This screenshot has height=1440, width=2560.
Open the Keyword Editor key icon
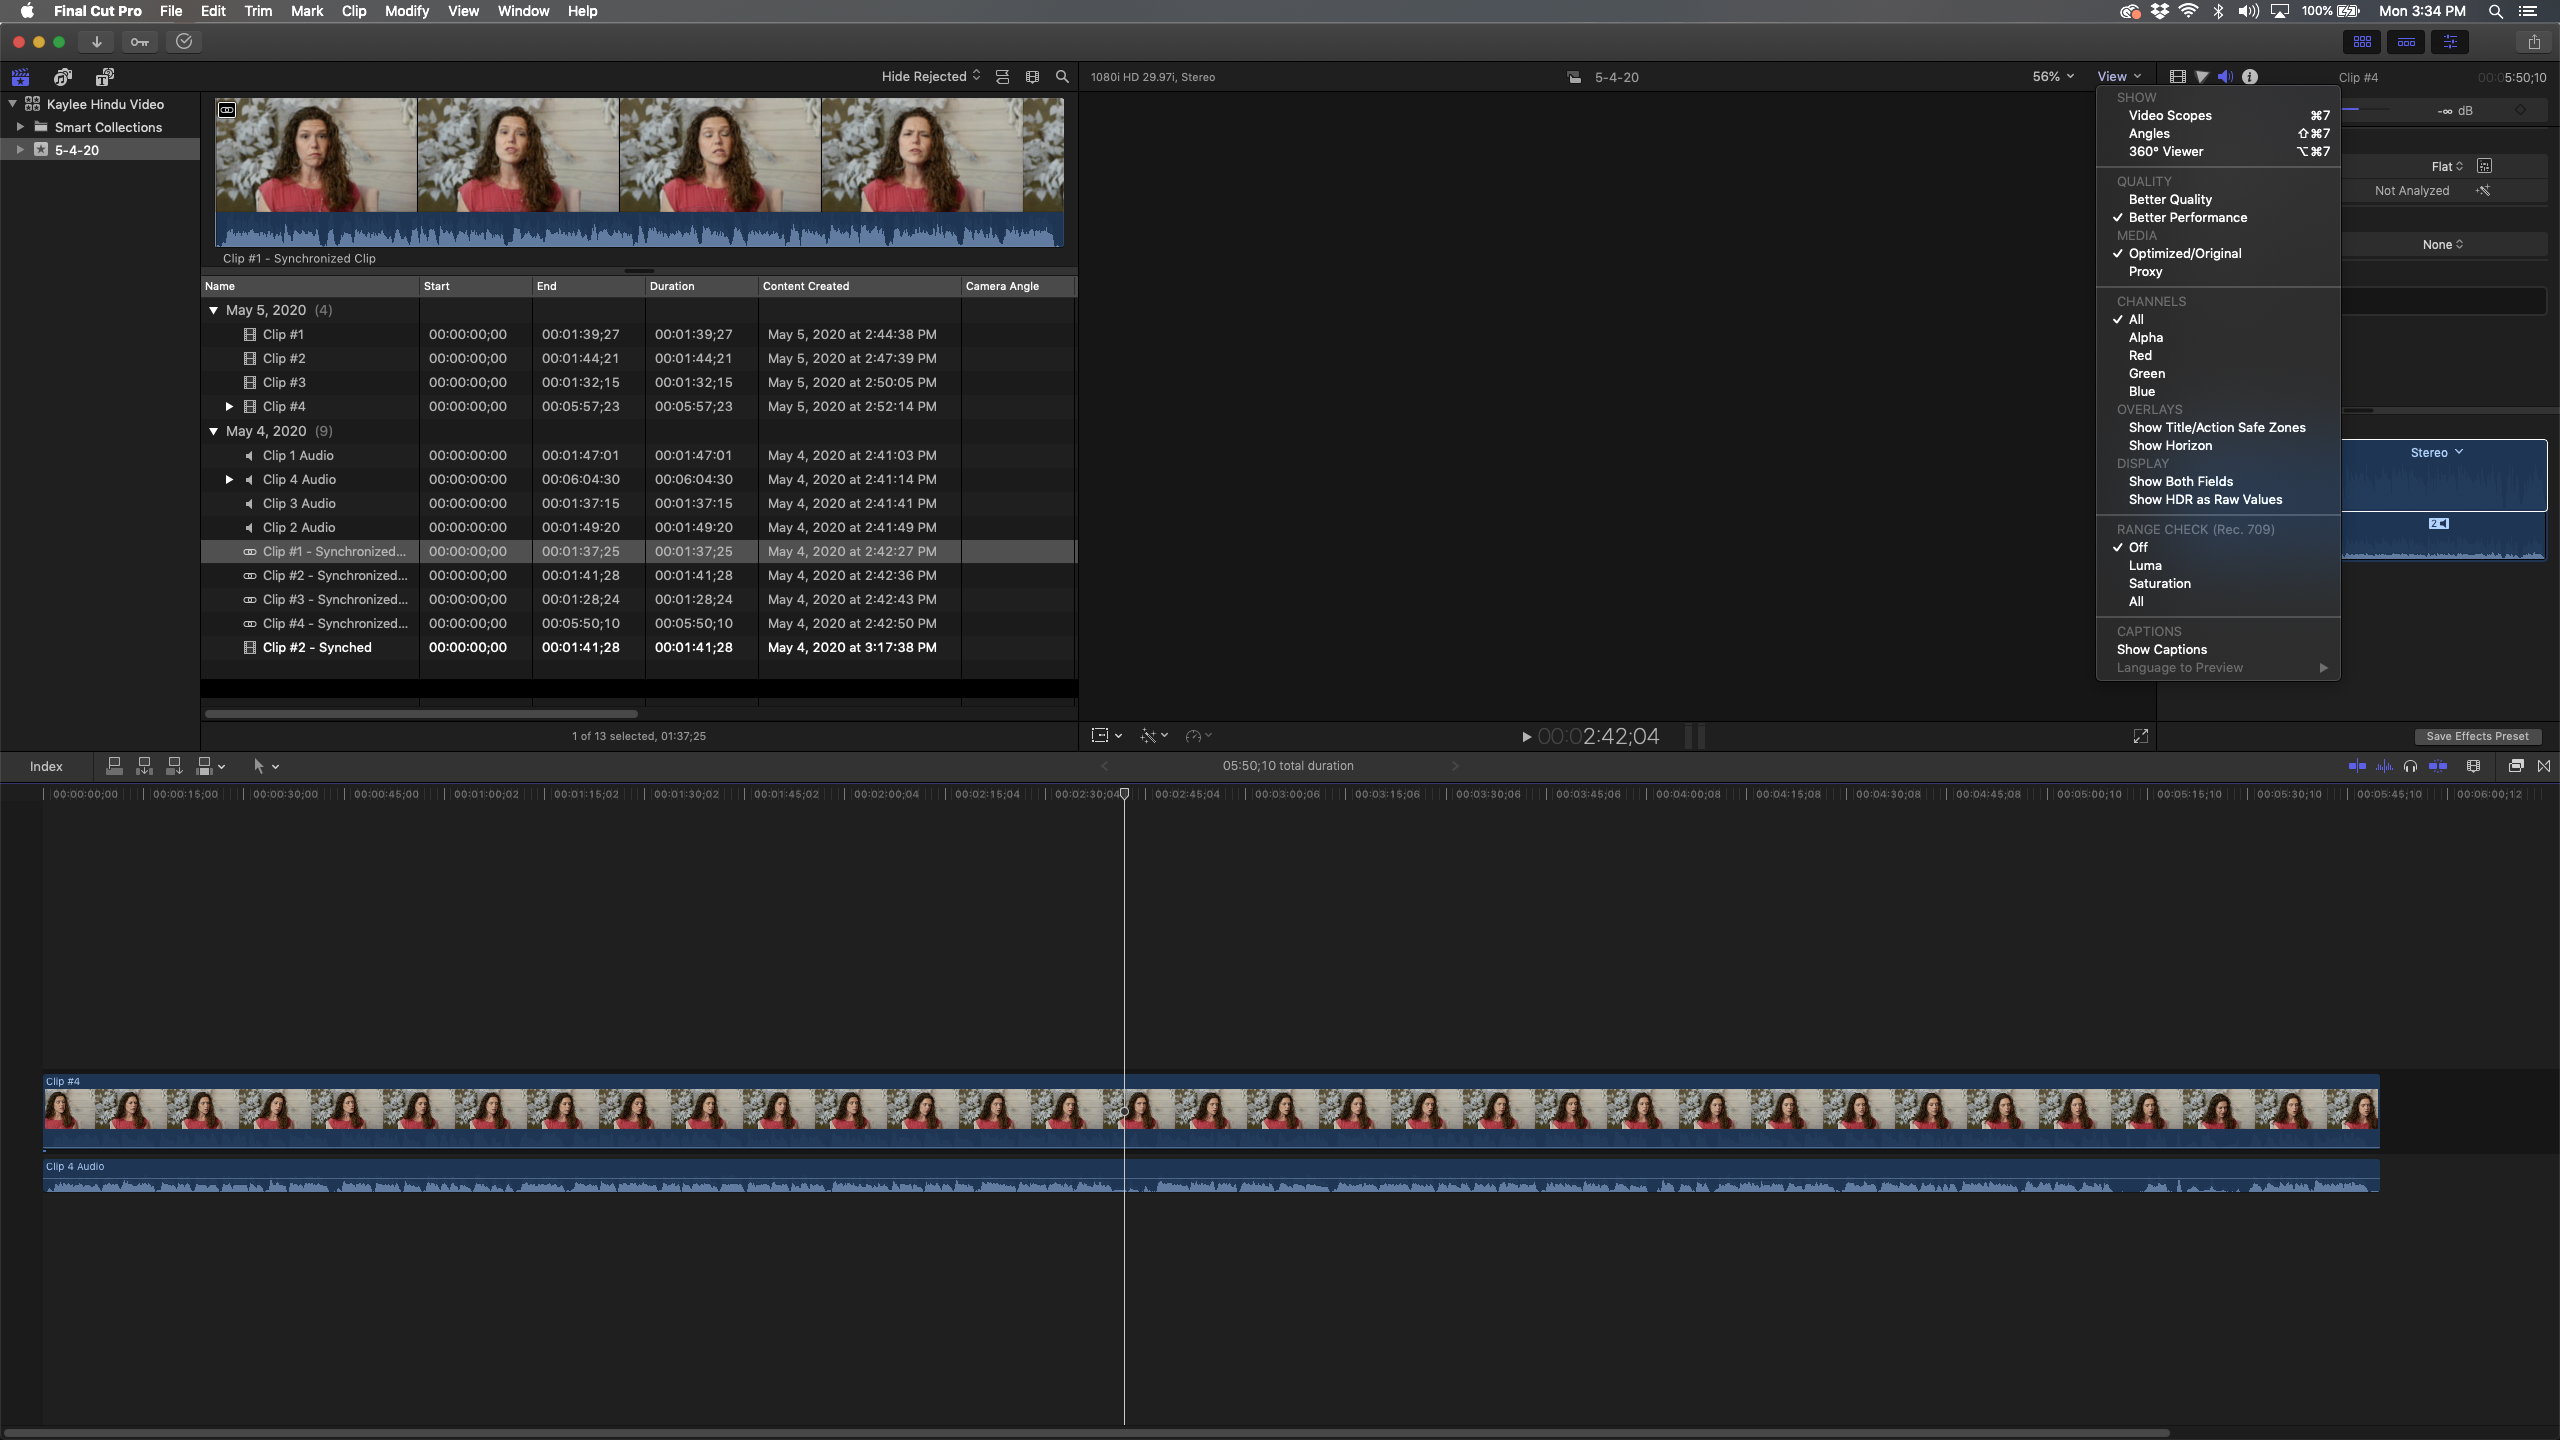click(140, 42)
